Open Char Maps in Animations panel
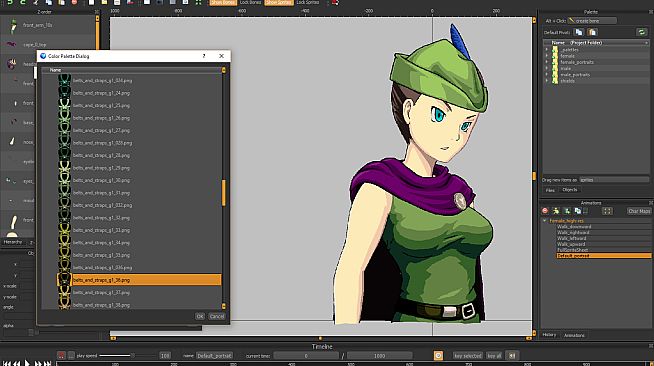 (x=639, y=211)
